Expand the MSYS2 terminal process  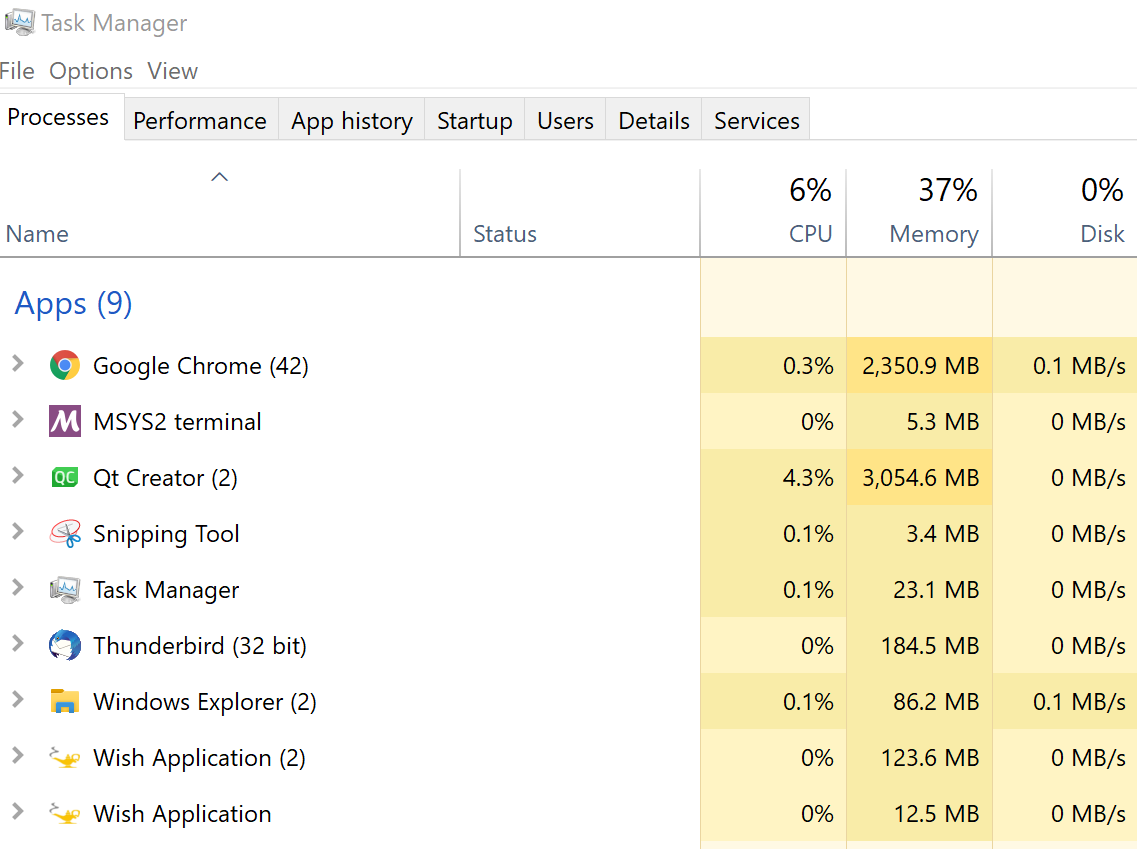tap(18, 420)
